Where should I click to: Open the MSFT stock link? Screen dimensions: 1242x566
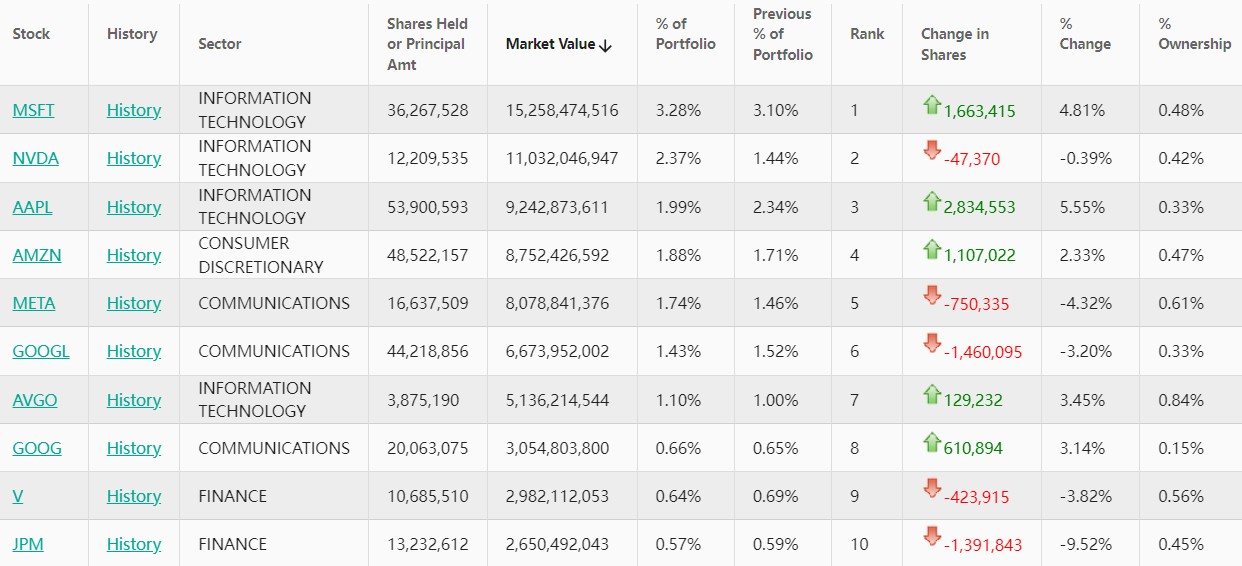(x=33, y=110)
